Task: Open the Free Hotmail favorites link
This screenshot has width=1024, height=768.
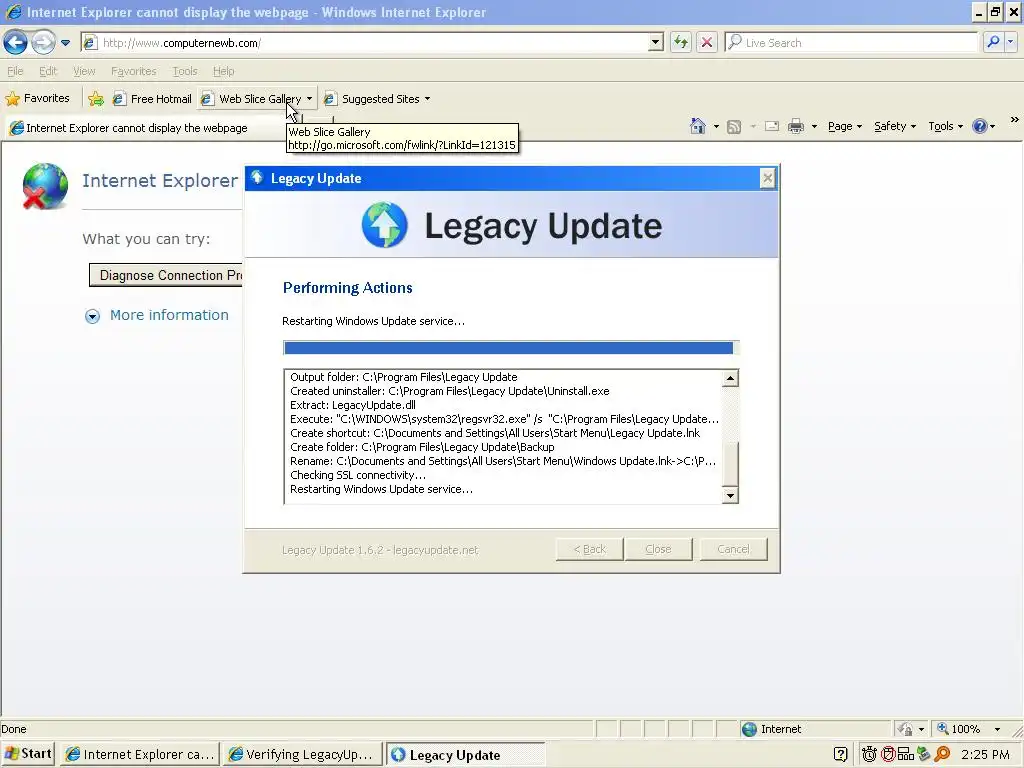Action: 152,99
